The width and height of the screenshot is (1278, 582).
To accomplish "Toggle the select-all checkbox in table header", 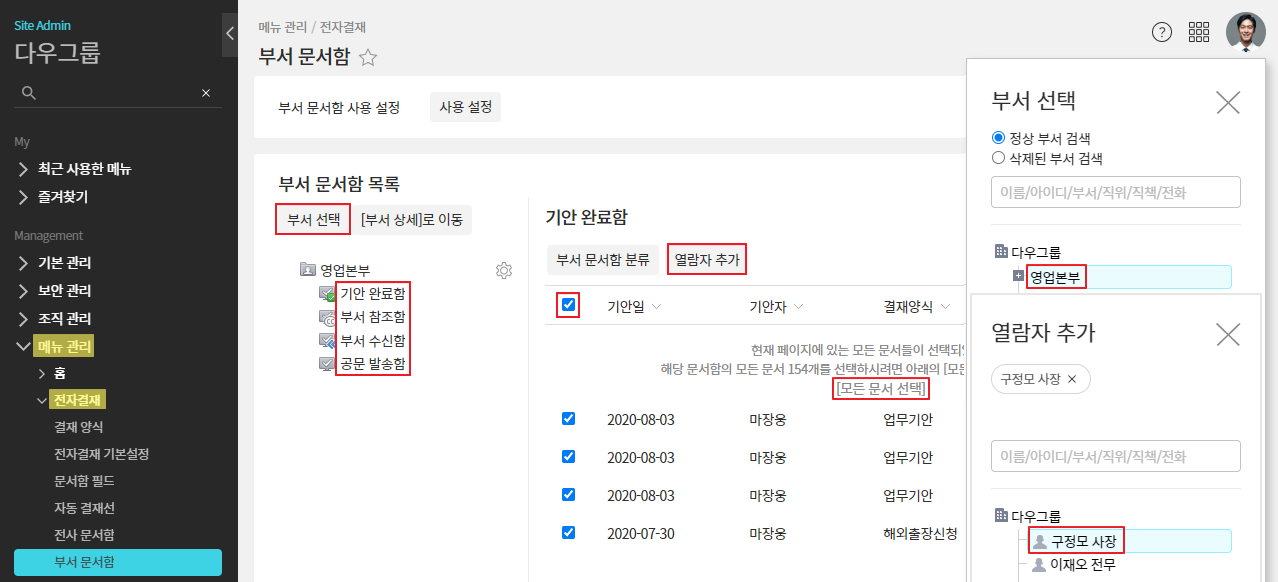I will tap(568, 305).
